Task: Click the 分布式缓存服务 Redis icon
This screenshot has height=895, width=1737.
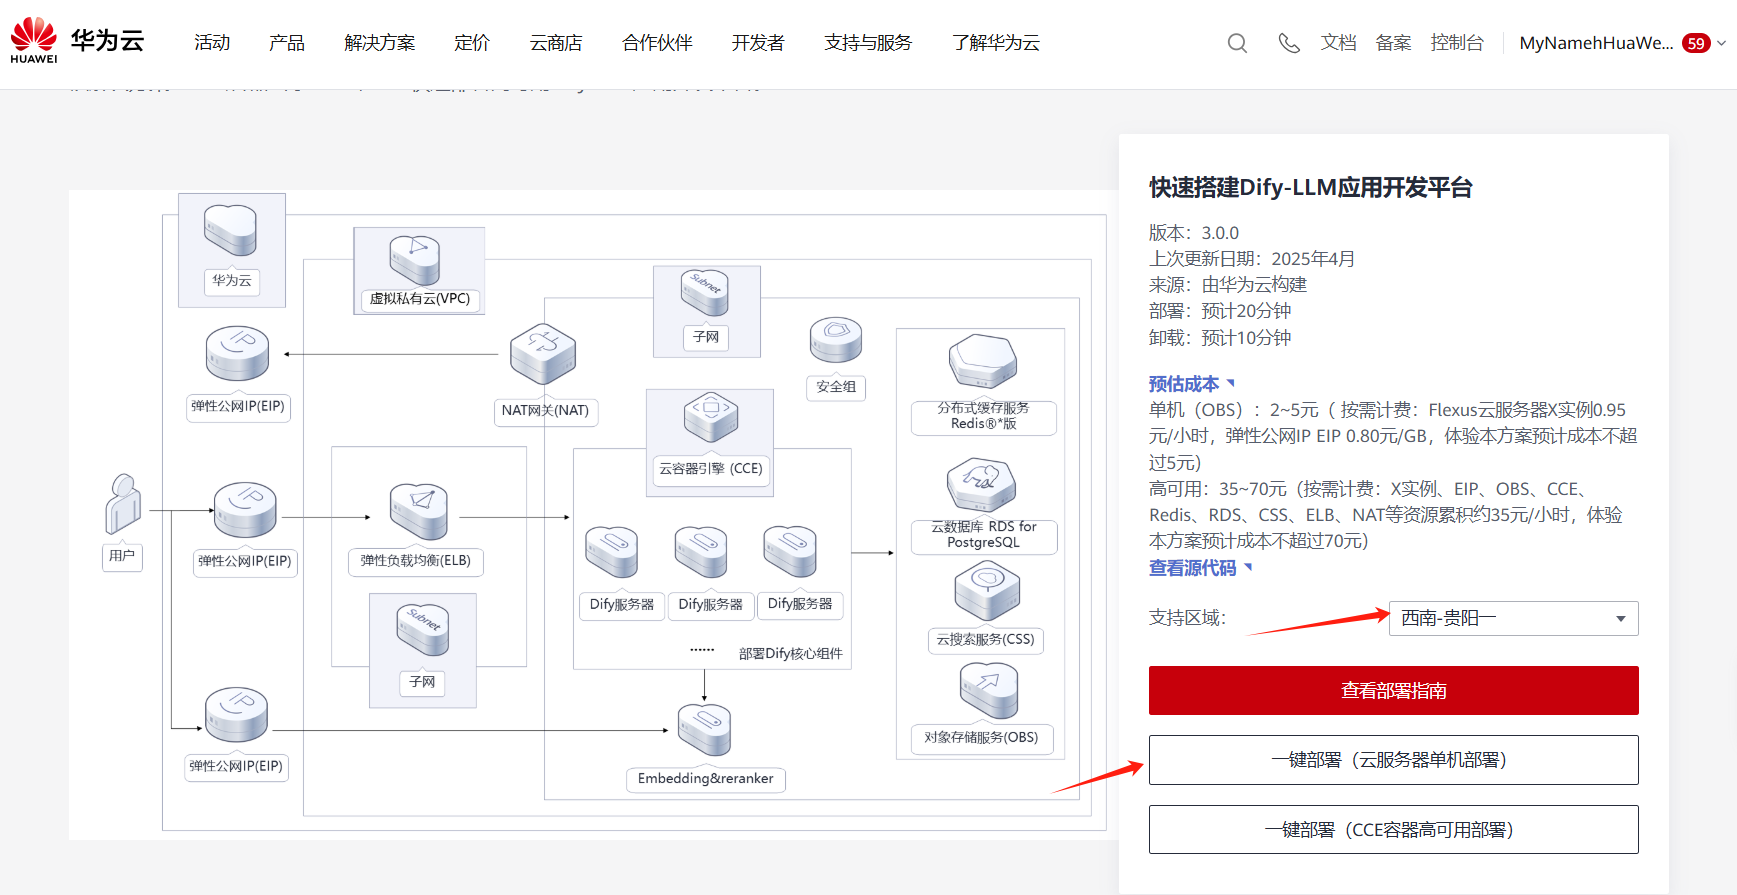Action: pos(983,361)
